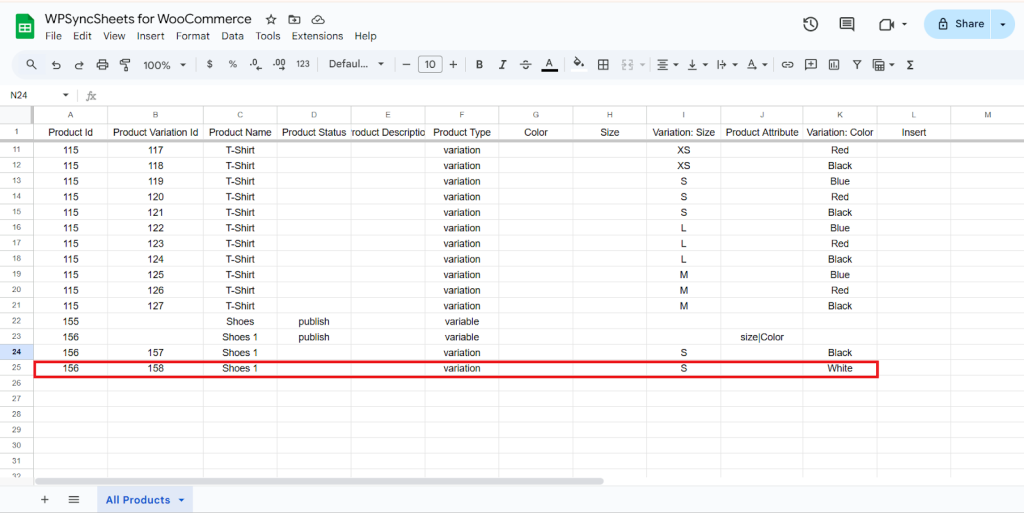Click the White cell in row 25
The width and height of the screenshot is (1024, 513).
[x=840, y=368]
